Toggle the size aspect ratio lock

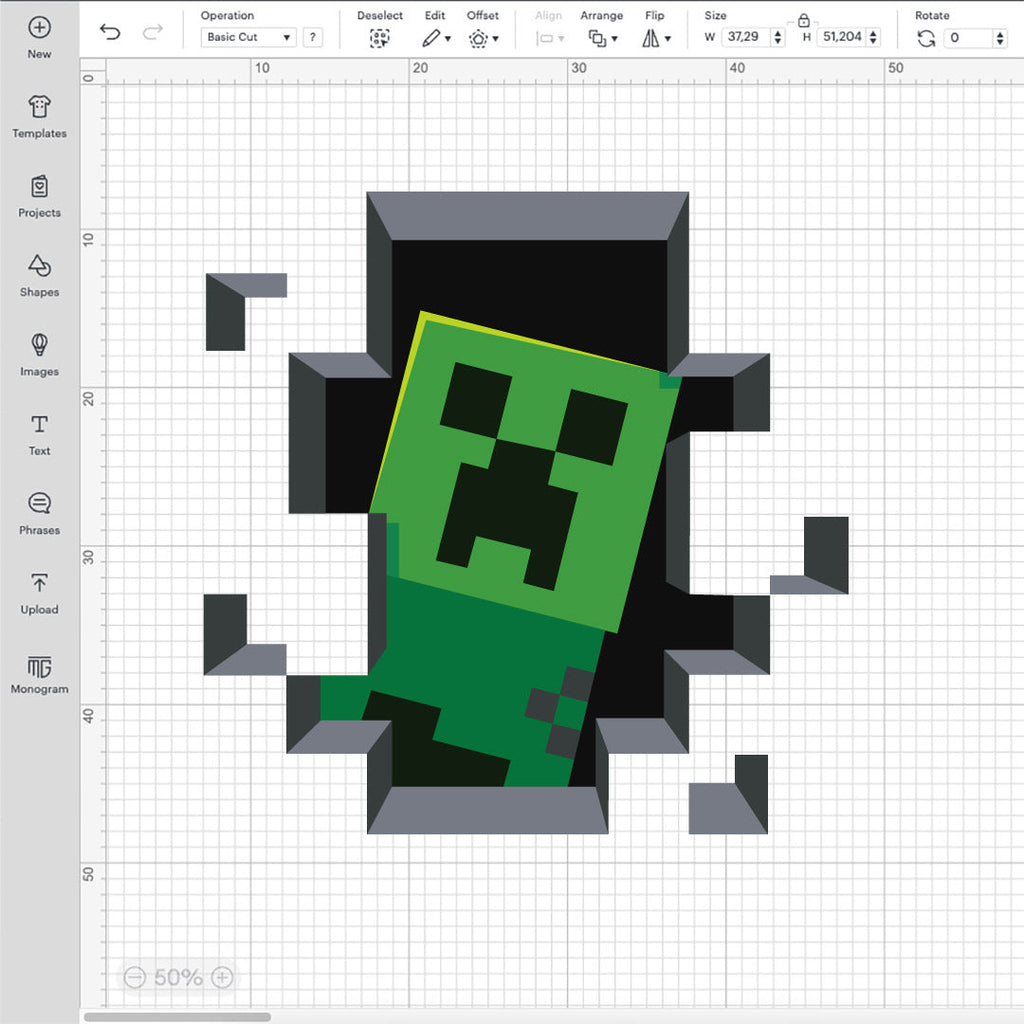pyautogui.click(x=803, y=19)
